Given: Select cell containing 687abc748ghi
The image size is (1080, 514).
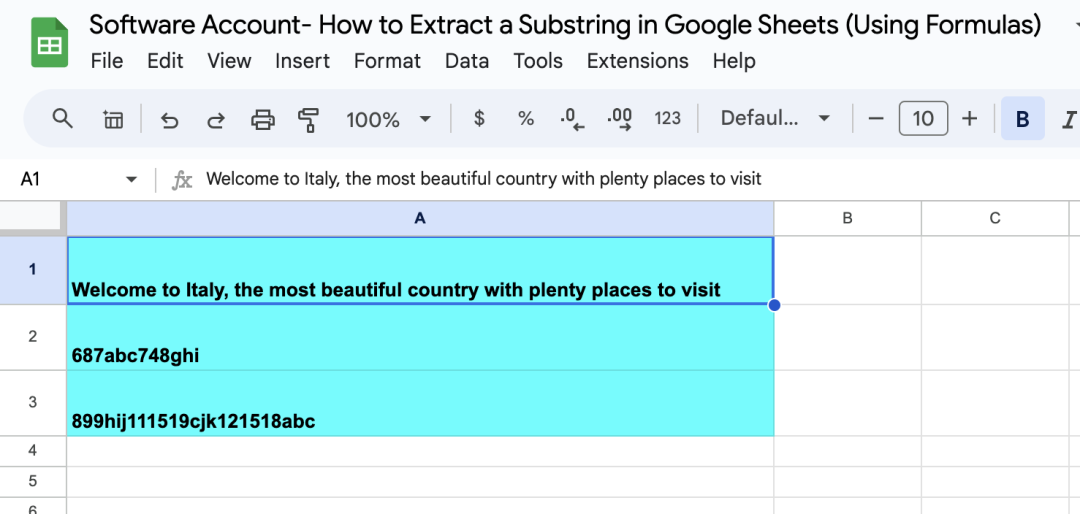Looking at the screenshot, I should (420, 337).
